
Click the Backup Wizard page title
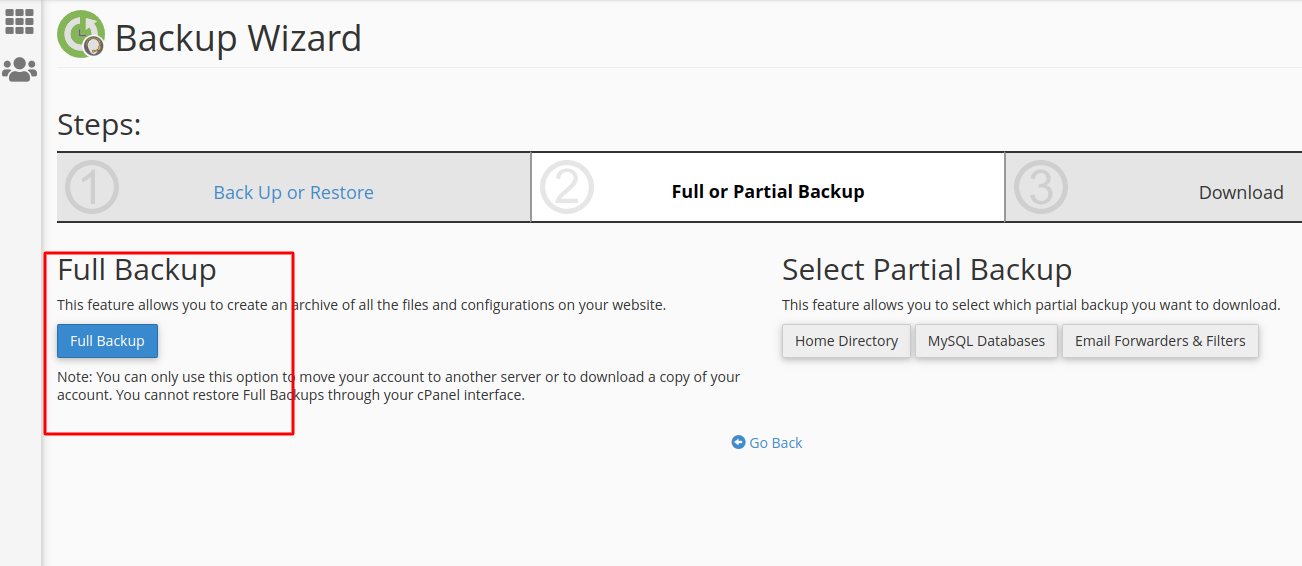238,38
